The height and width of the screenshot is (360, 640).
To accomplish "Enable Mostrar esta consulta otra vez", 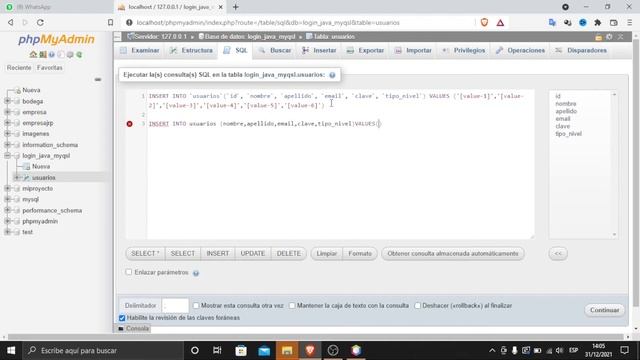I will coord(196,305).
